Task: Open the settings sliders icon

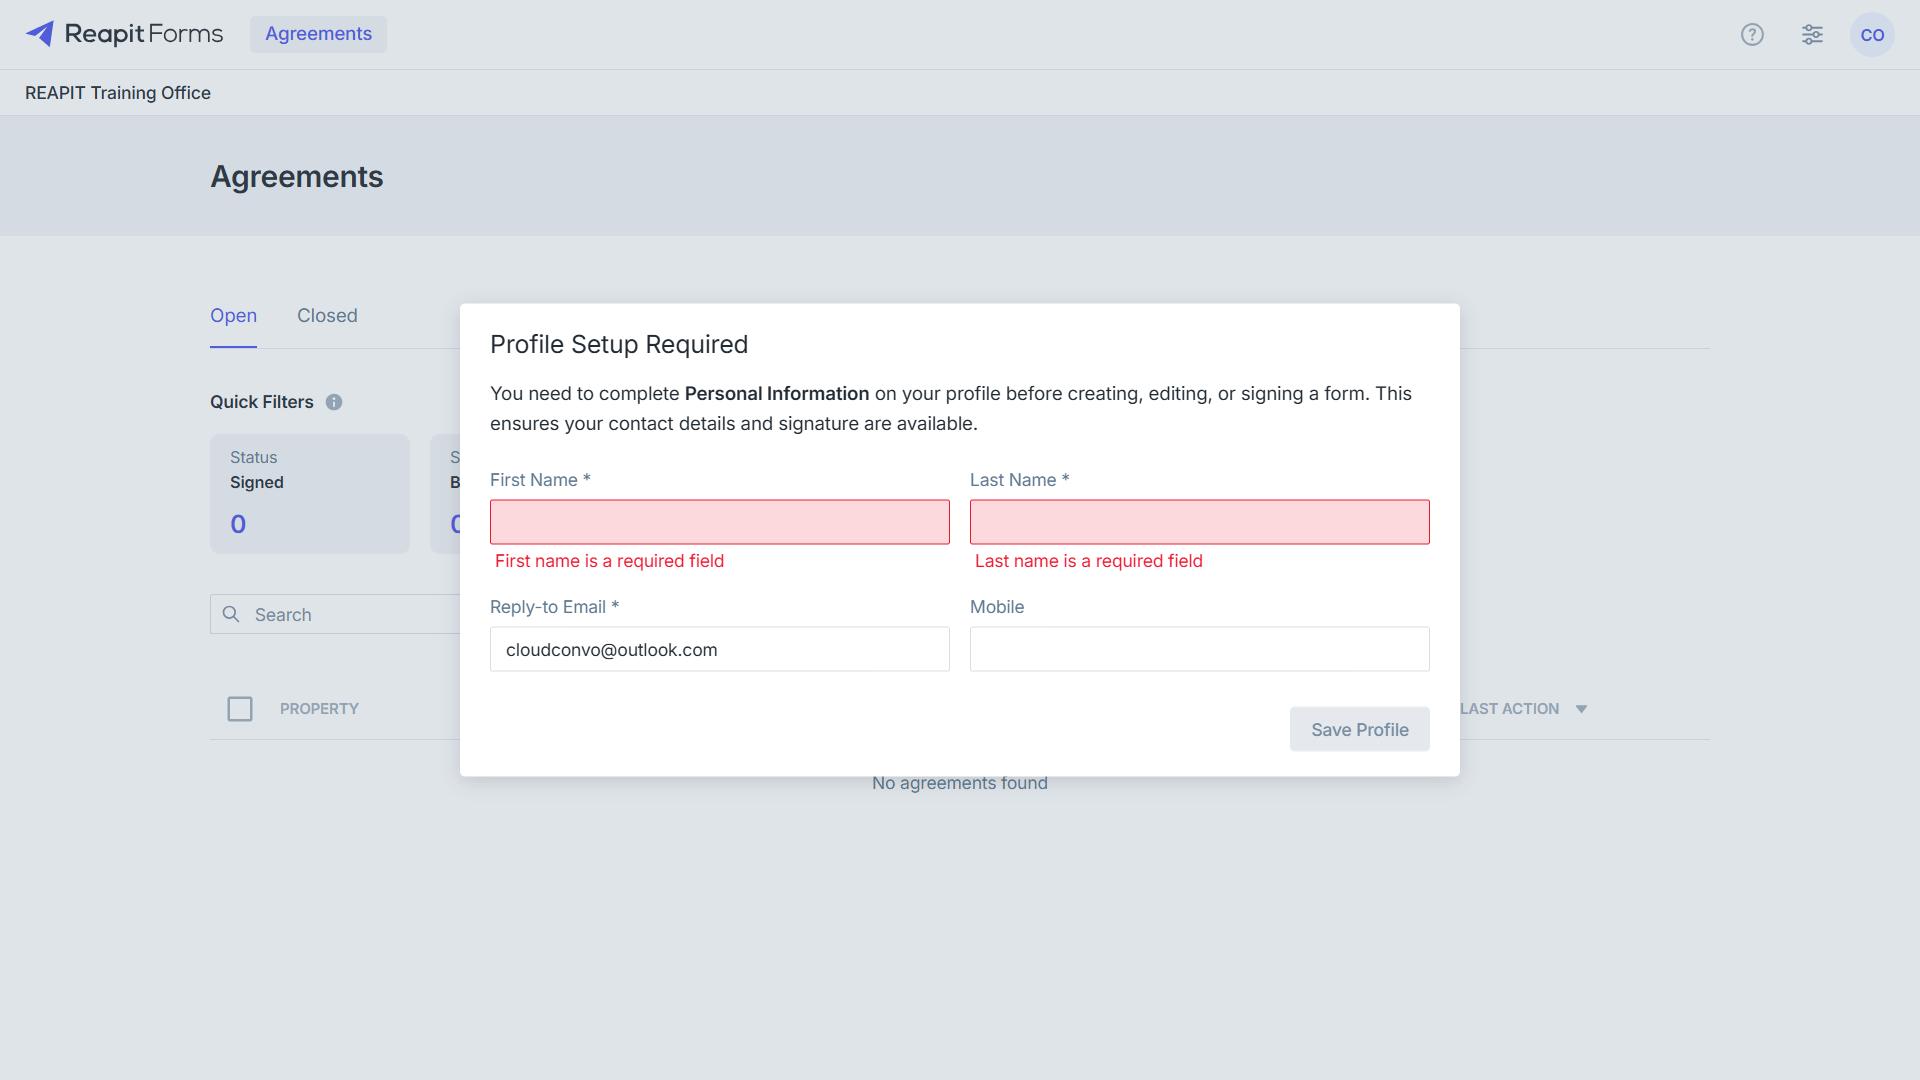Action: [1812, 35]
